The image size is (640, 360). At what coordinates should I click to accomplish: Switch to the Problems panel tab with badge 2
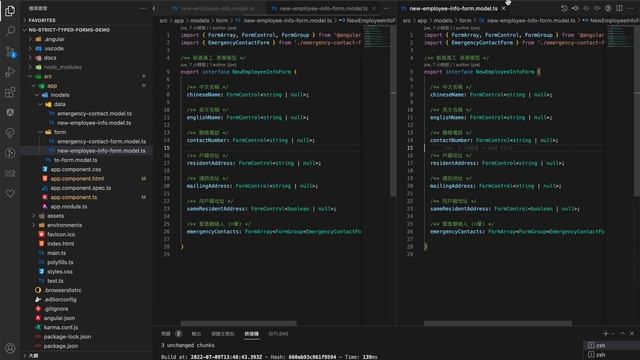tap(171, 334)
